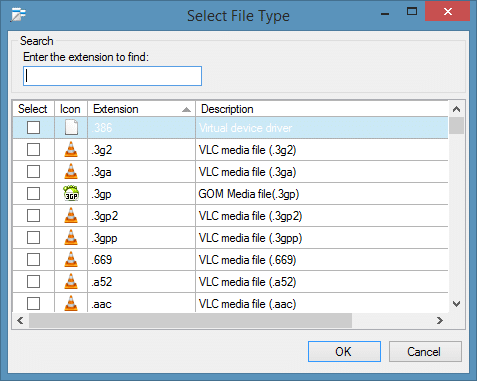
Task: Click the VLC cone icon for .669
Action: (x=71, y=259)
